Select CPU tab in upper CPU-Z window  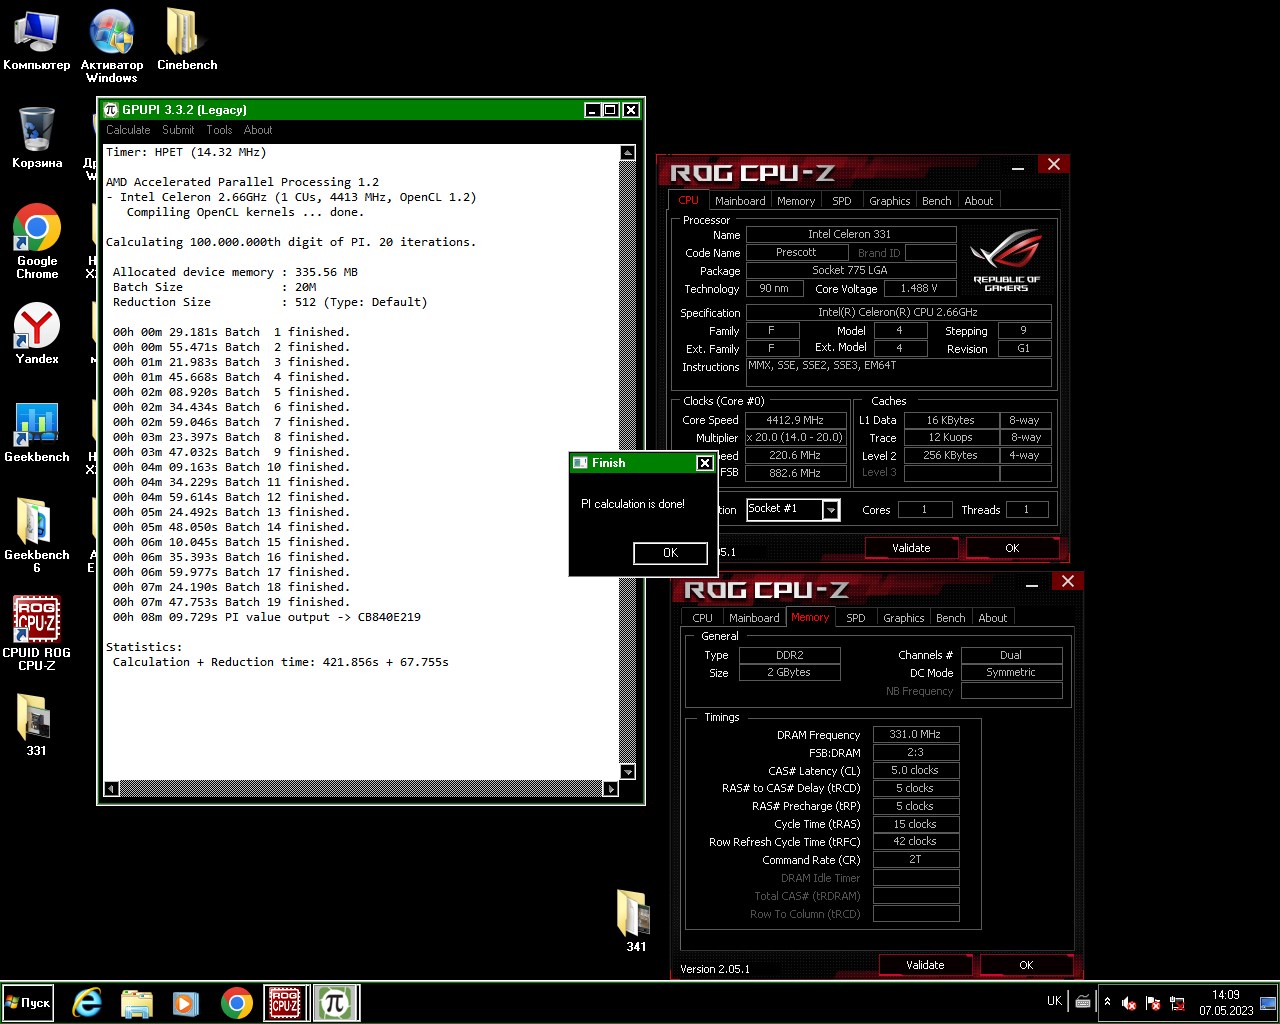point(689,200)
